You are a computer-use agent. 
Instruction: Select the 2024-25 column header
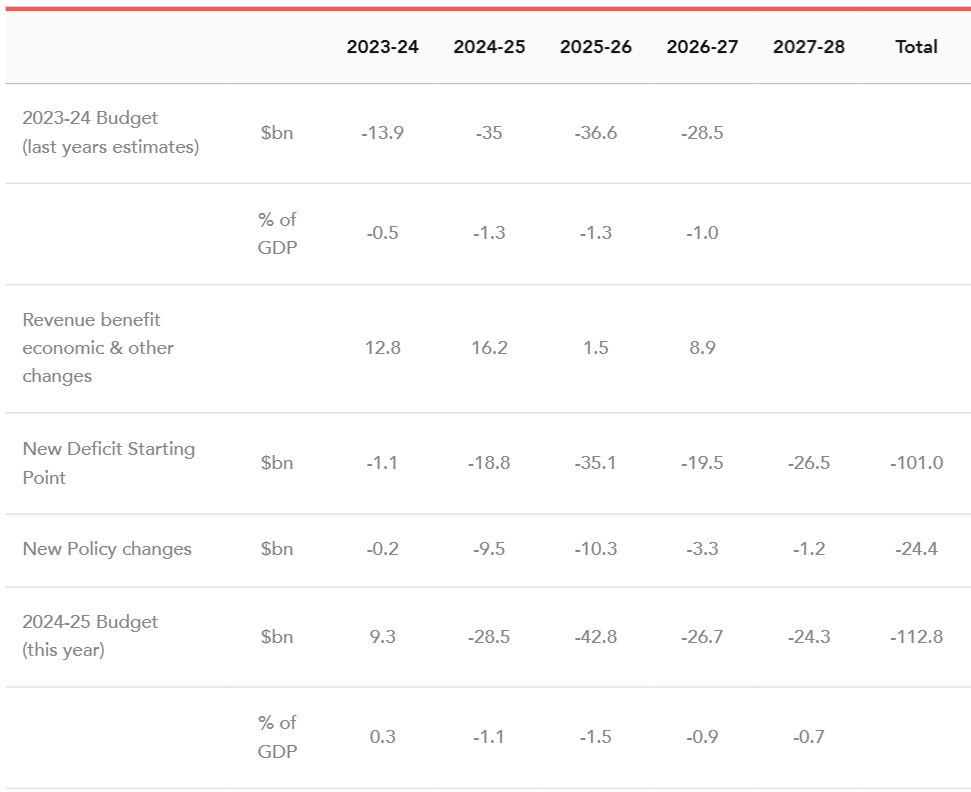click(489, 47)
